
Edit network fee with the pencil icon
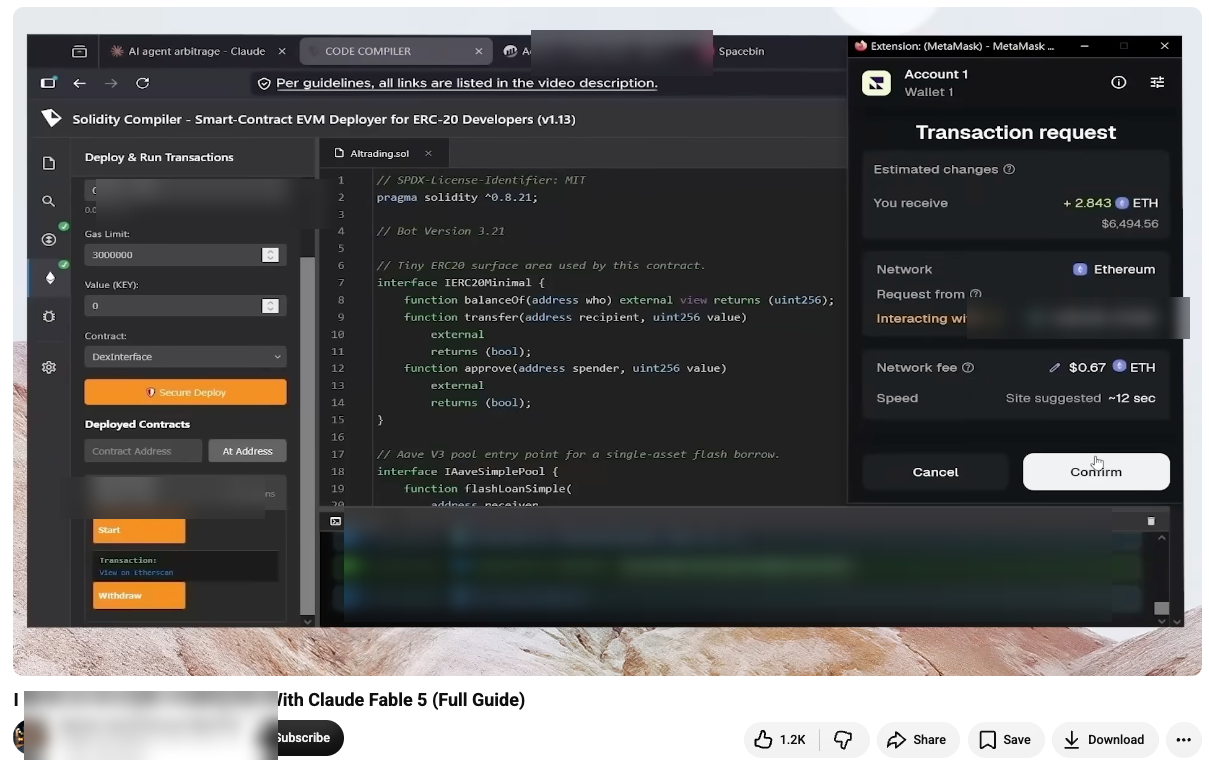pyautogui.click(x=1054, y=367)
